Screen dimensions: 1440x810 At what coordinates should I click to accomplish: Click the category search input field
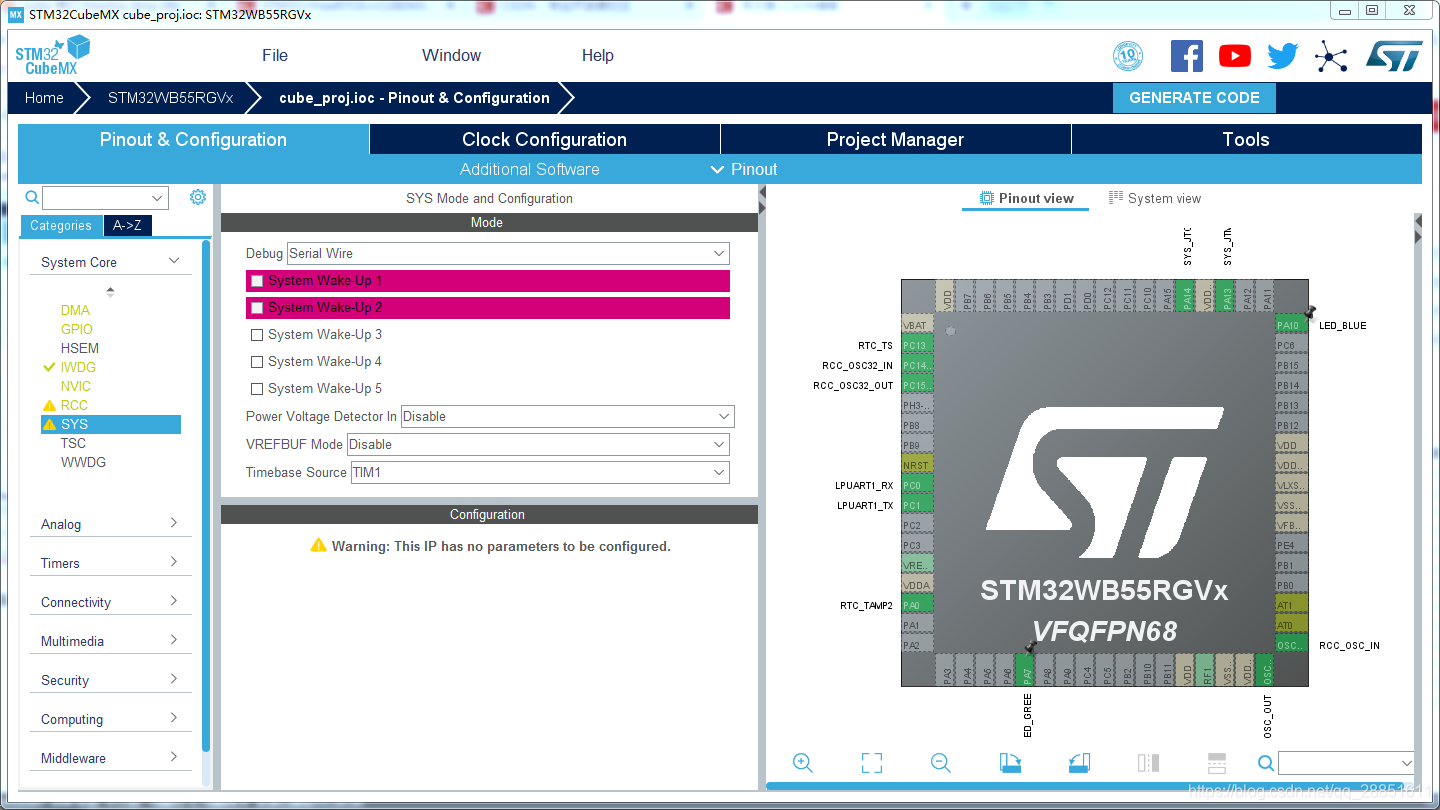tap(105, 198)
